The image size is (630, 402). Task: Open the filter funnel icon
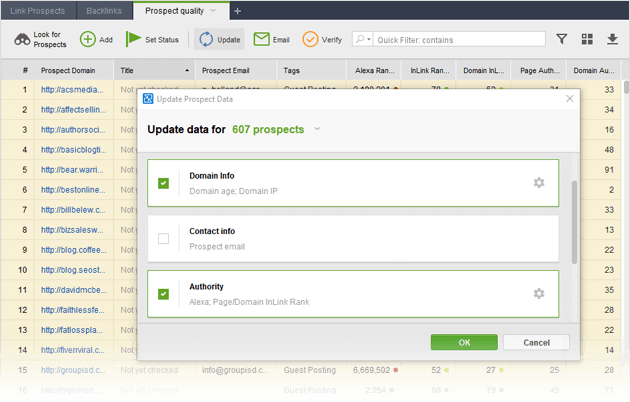click(562, 40)
